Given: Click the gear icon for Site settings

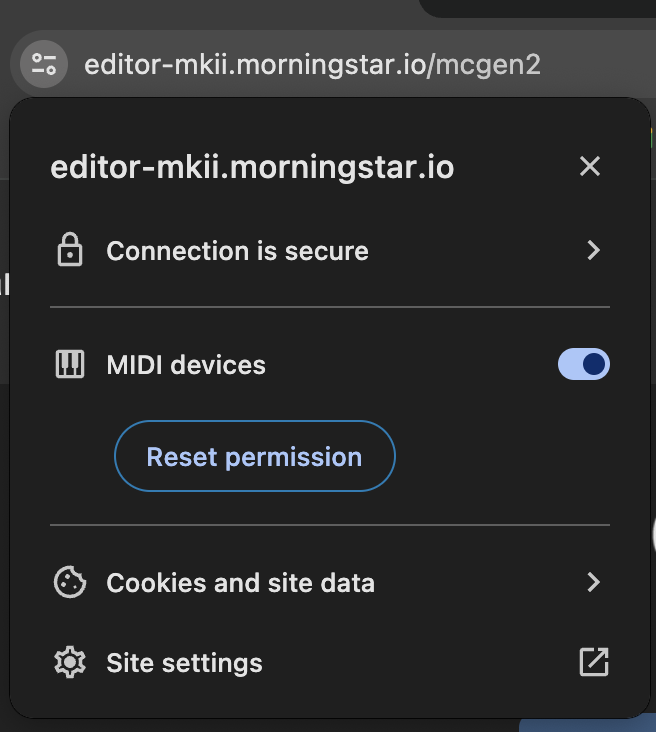Looking at the screenshot, I should click(69, 662).
